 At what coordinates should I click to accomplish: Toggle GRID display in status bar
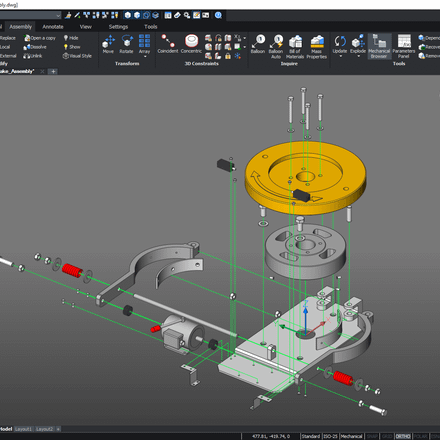387,436
